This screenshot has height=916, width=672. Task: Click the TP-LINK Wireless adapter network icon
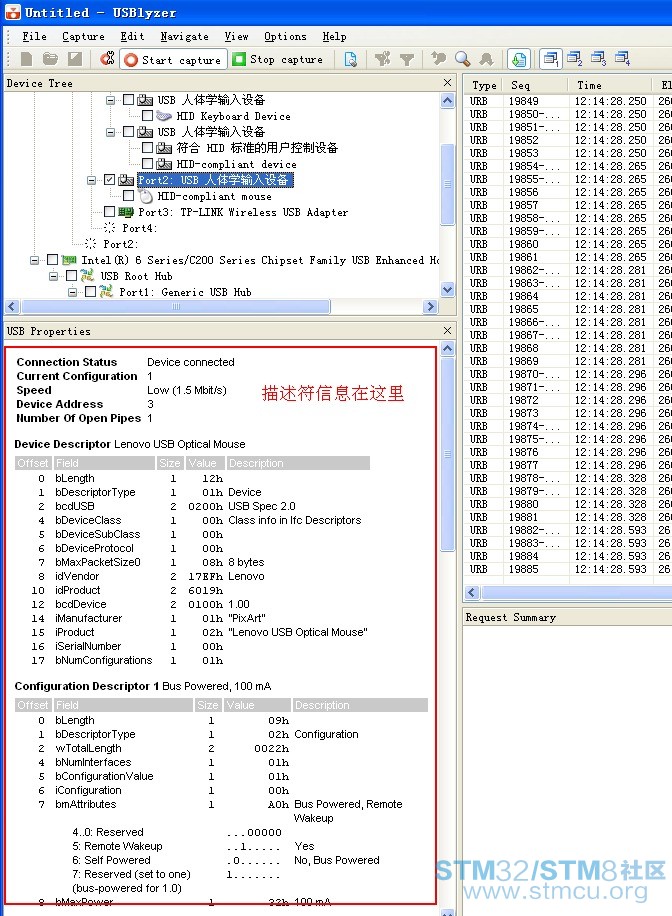point(126,212)
